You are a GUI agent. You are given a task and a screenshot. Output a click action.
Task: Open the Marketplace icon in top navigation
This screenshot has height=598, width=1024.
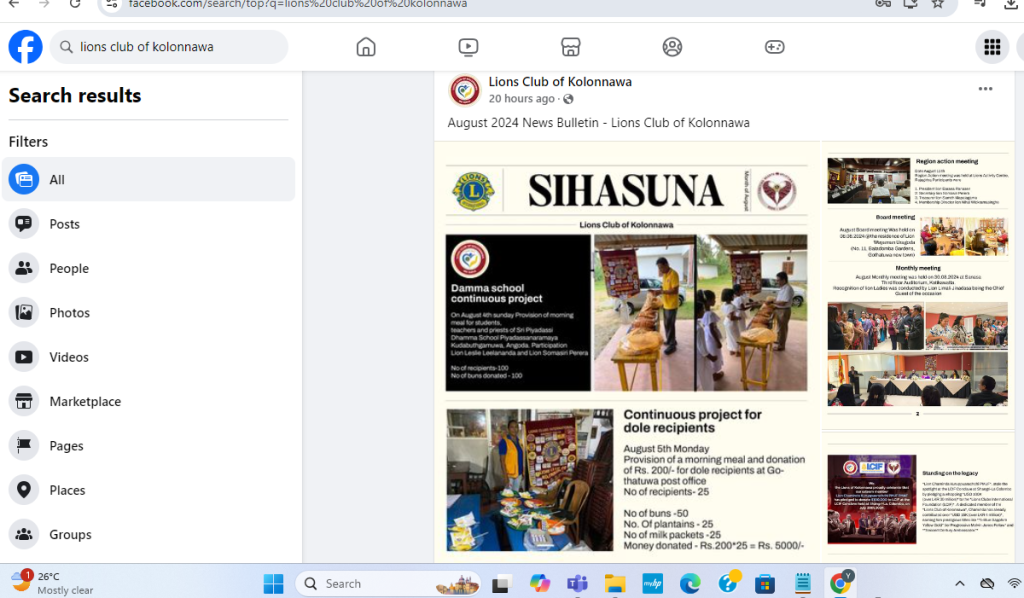[571, 47]
